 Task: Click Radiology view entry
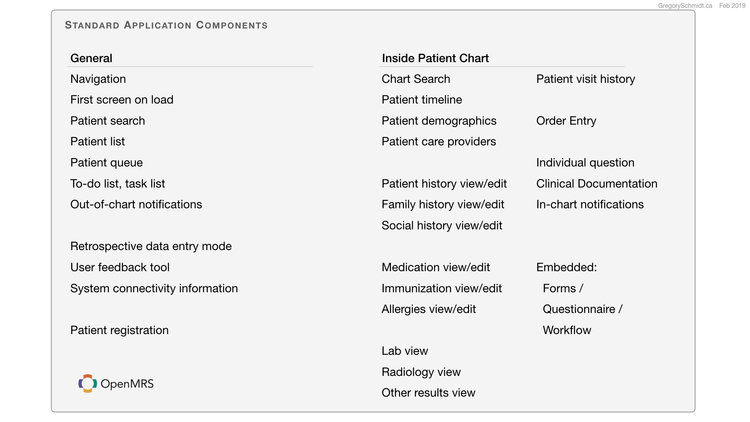click(x=421, y=373)
